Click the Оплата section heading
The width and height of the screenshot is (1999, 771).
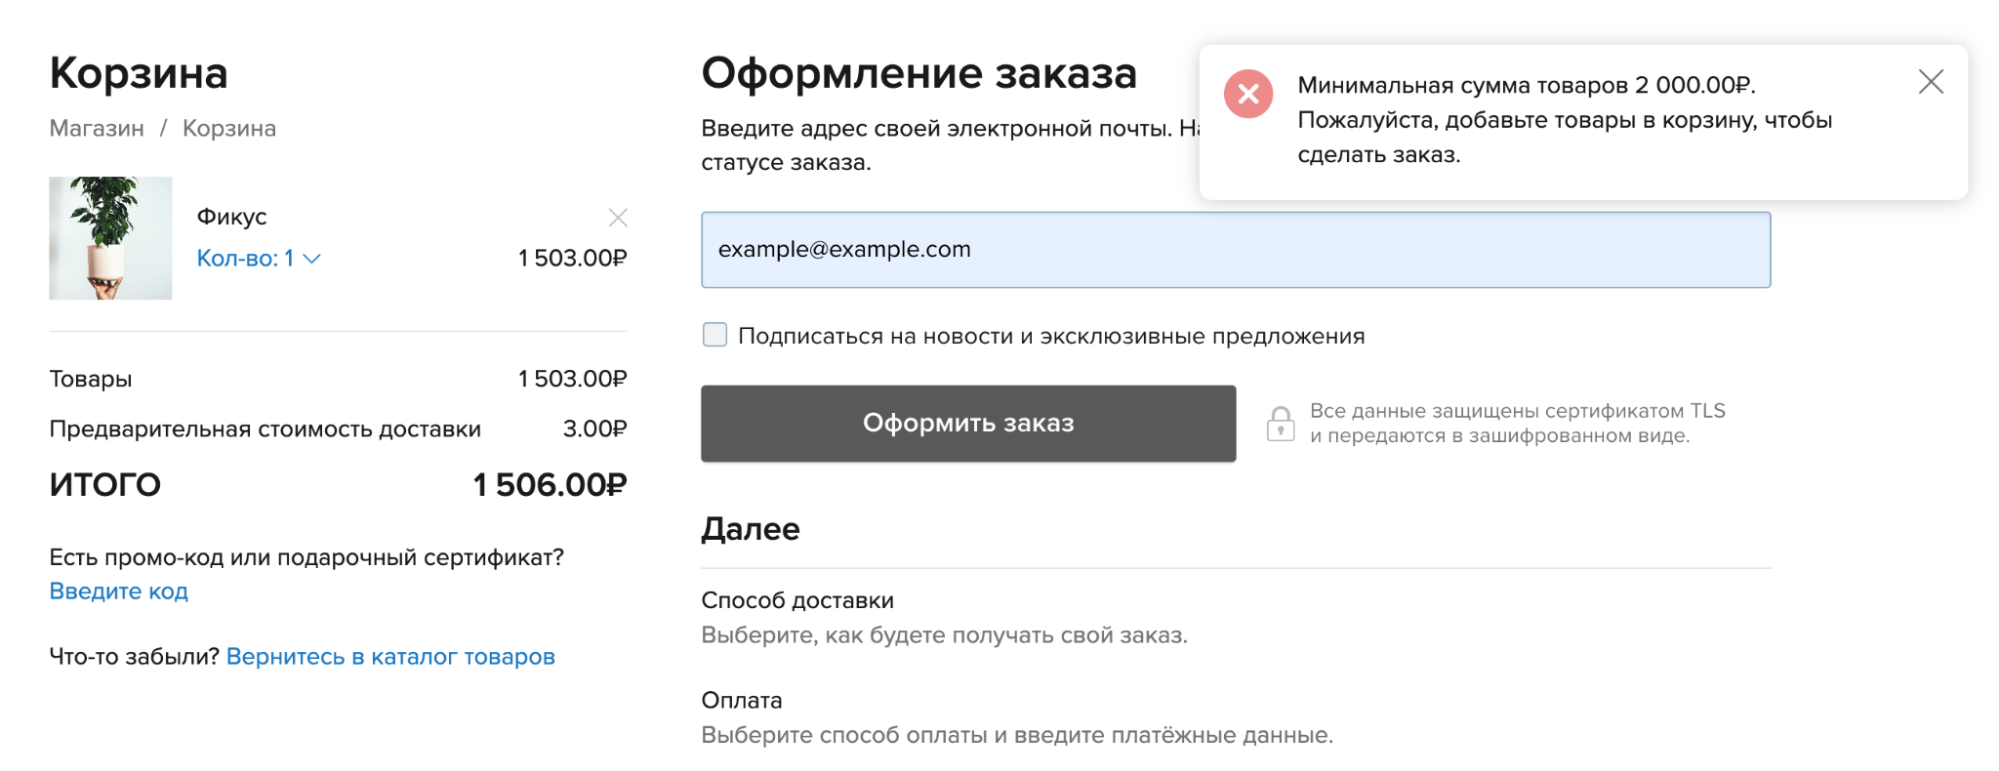pos(741,700)
